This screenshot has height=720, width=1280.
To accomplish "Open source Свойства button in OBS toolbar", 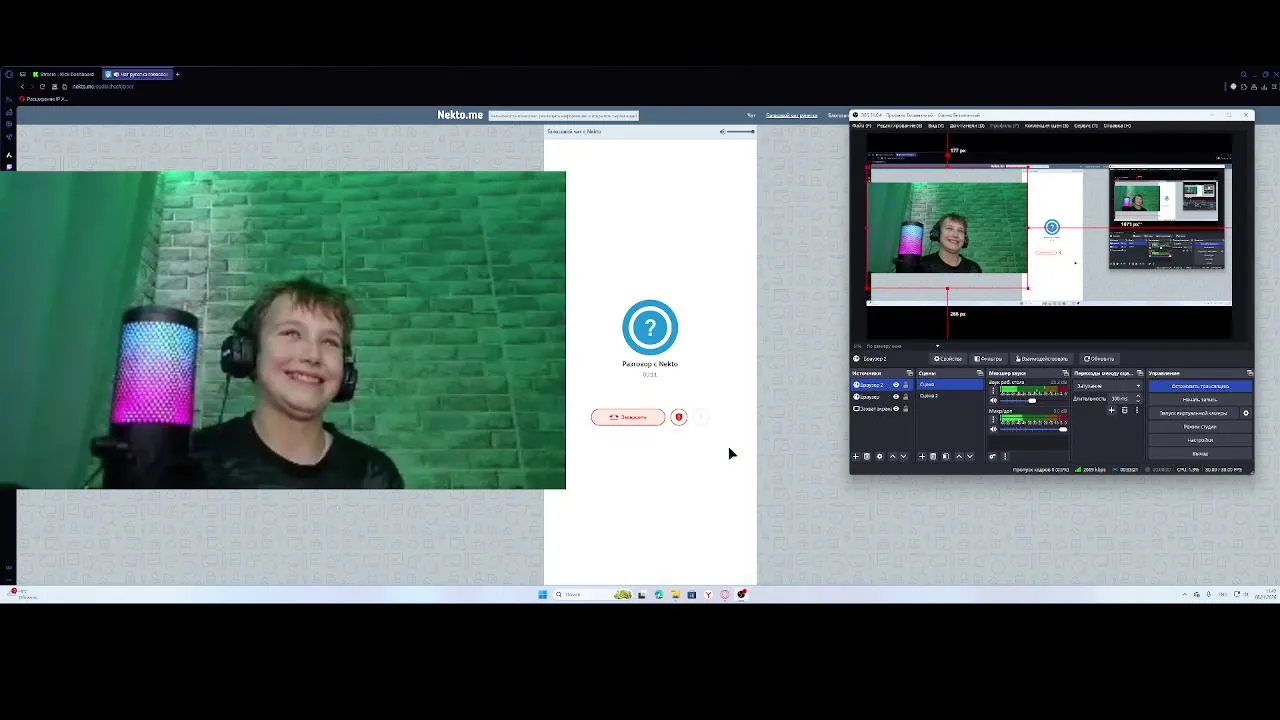I will click(948, 359).
